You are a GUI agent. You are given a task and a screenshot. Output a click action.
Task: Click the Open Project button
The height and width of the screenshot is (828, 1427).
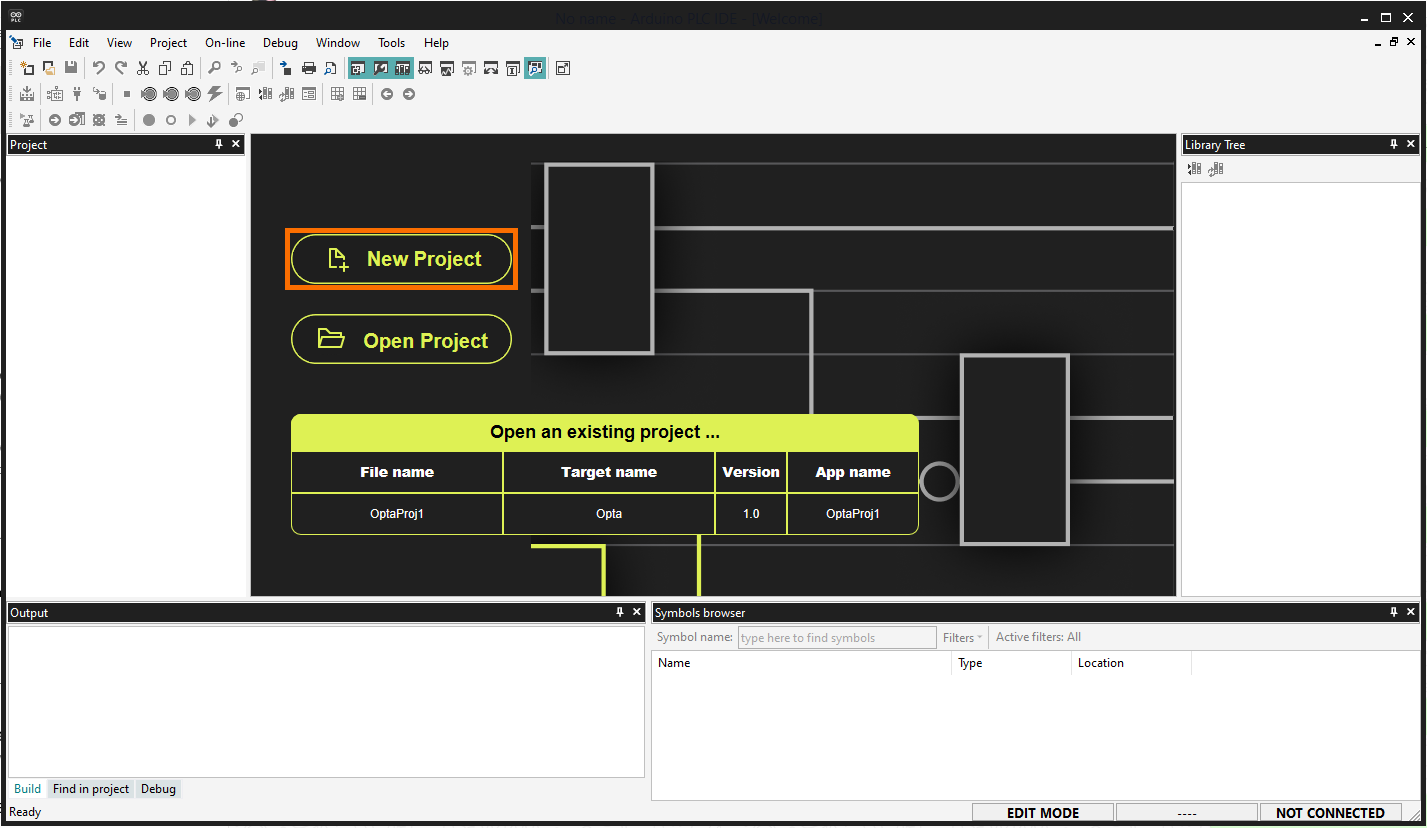401,340
